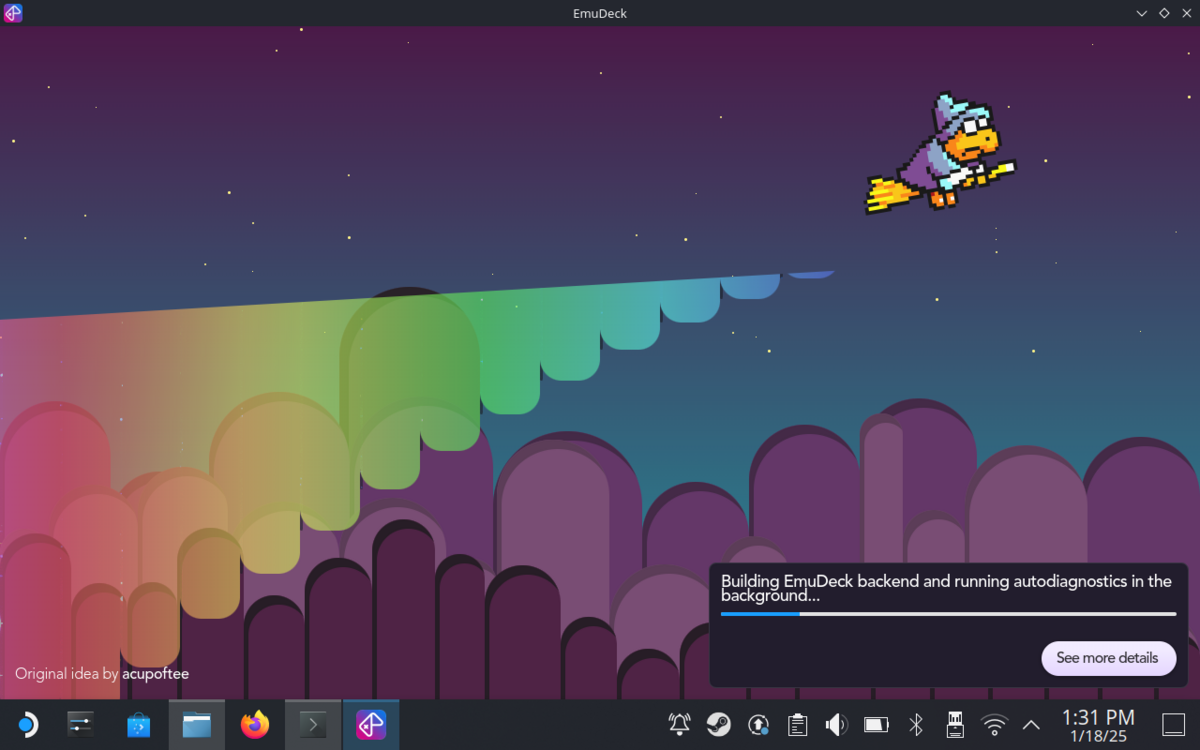The image size is (1200, 750).
Task: Launch Firefox from the taskbar
Action: coord(255,724)
